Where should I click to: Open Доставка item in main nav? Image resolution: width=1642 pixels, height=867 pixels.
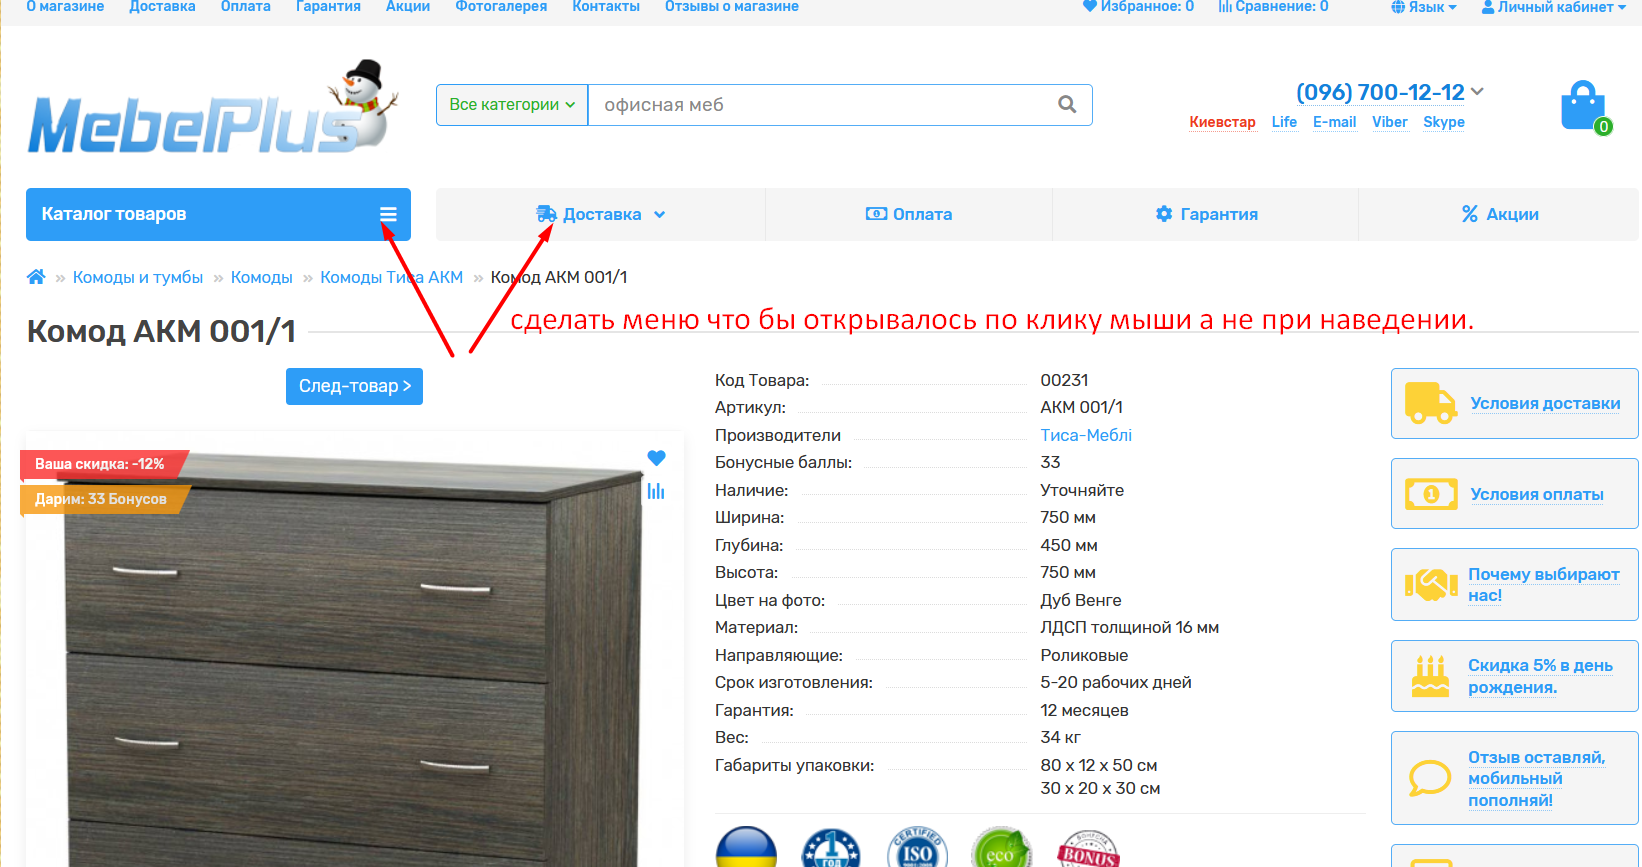click(600, 214)
